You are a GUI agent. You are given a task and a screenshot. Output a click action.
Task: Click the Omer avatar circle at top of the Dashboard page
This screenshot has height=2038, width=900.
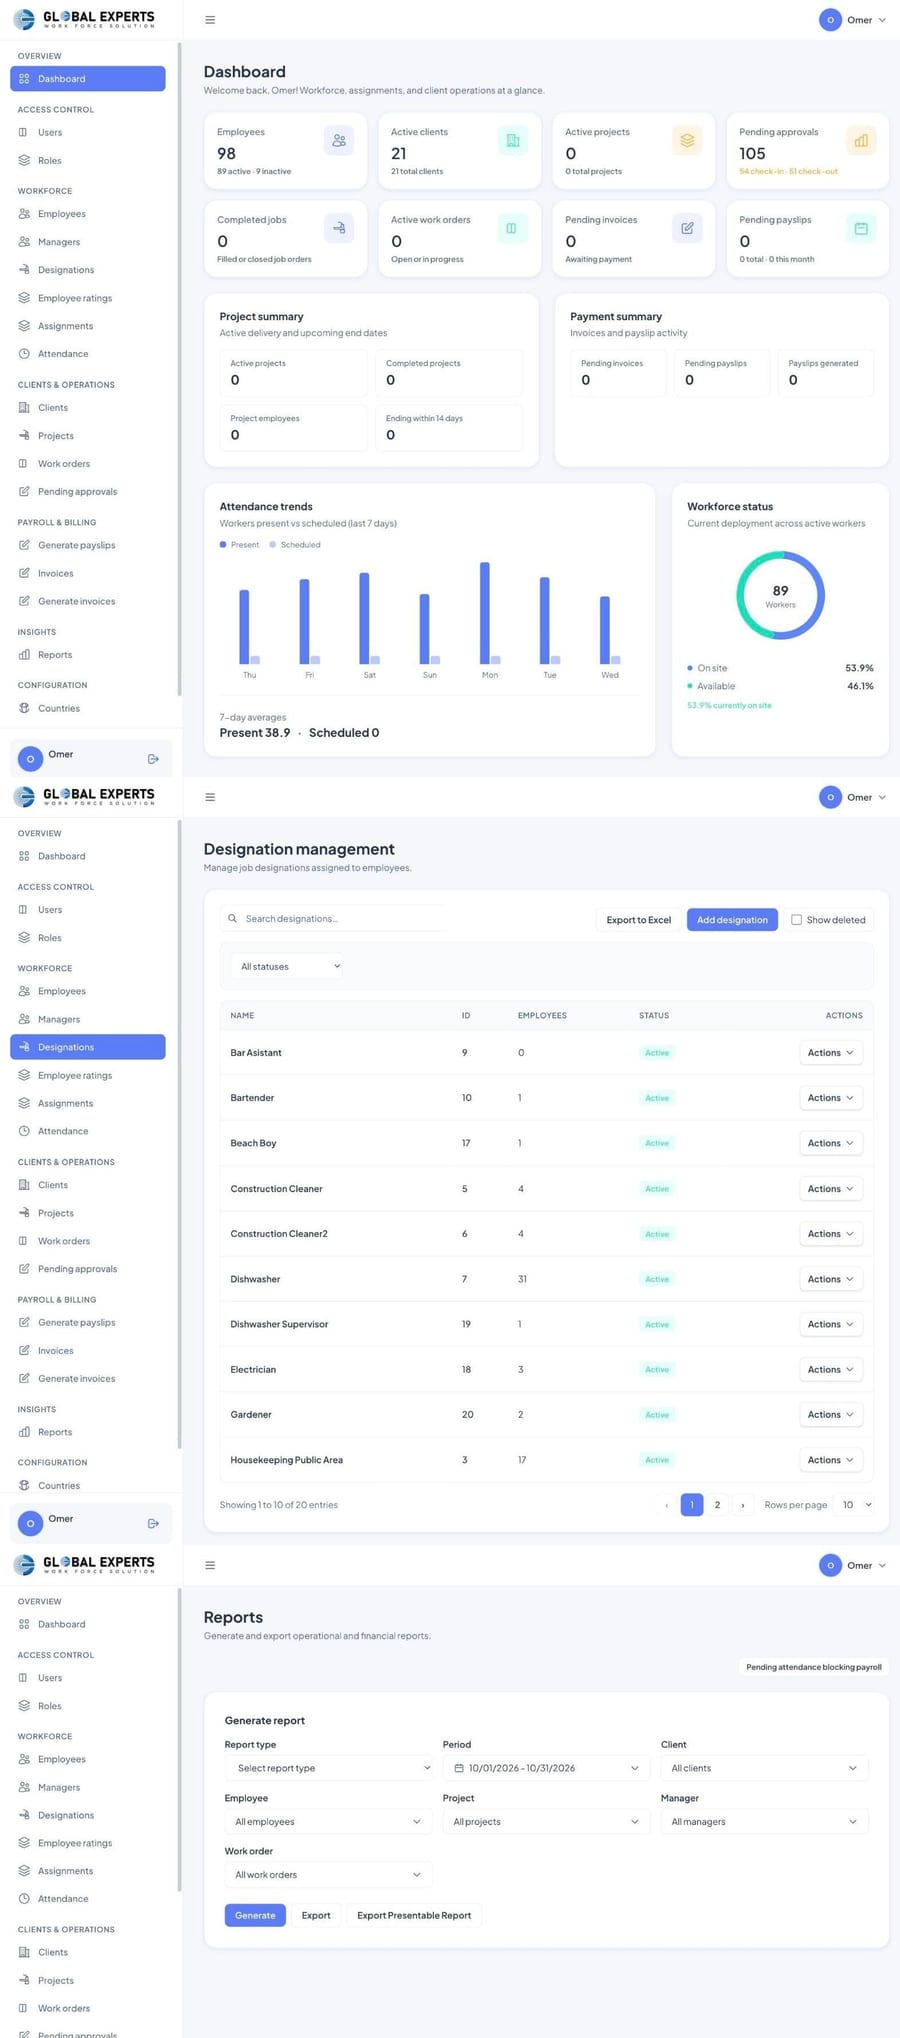[830, 20]
